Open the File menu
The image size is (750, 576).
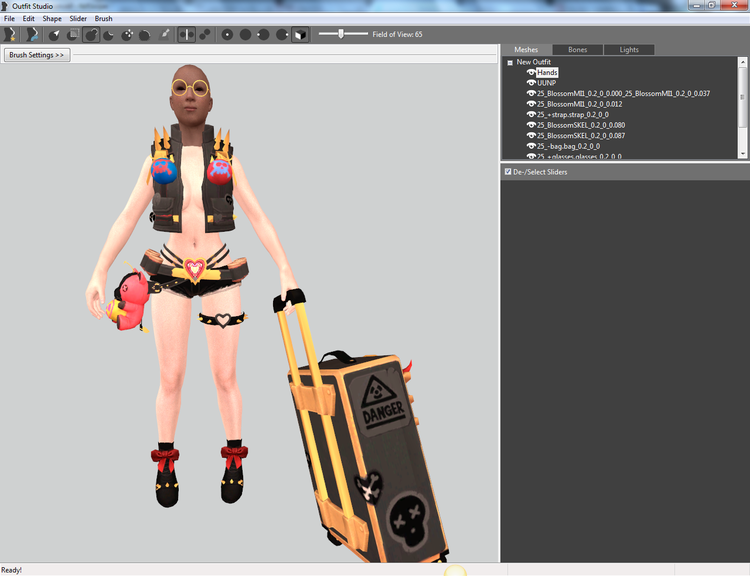[9, 19]
